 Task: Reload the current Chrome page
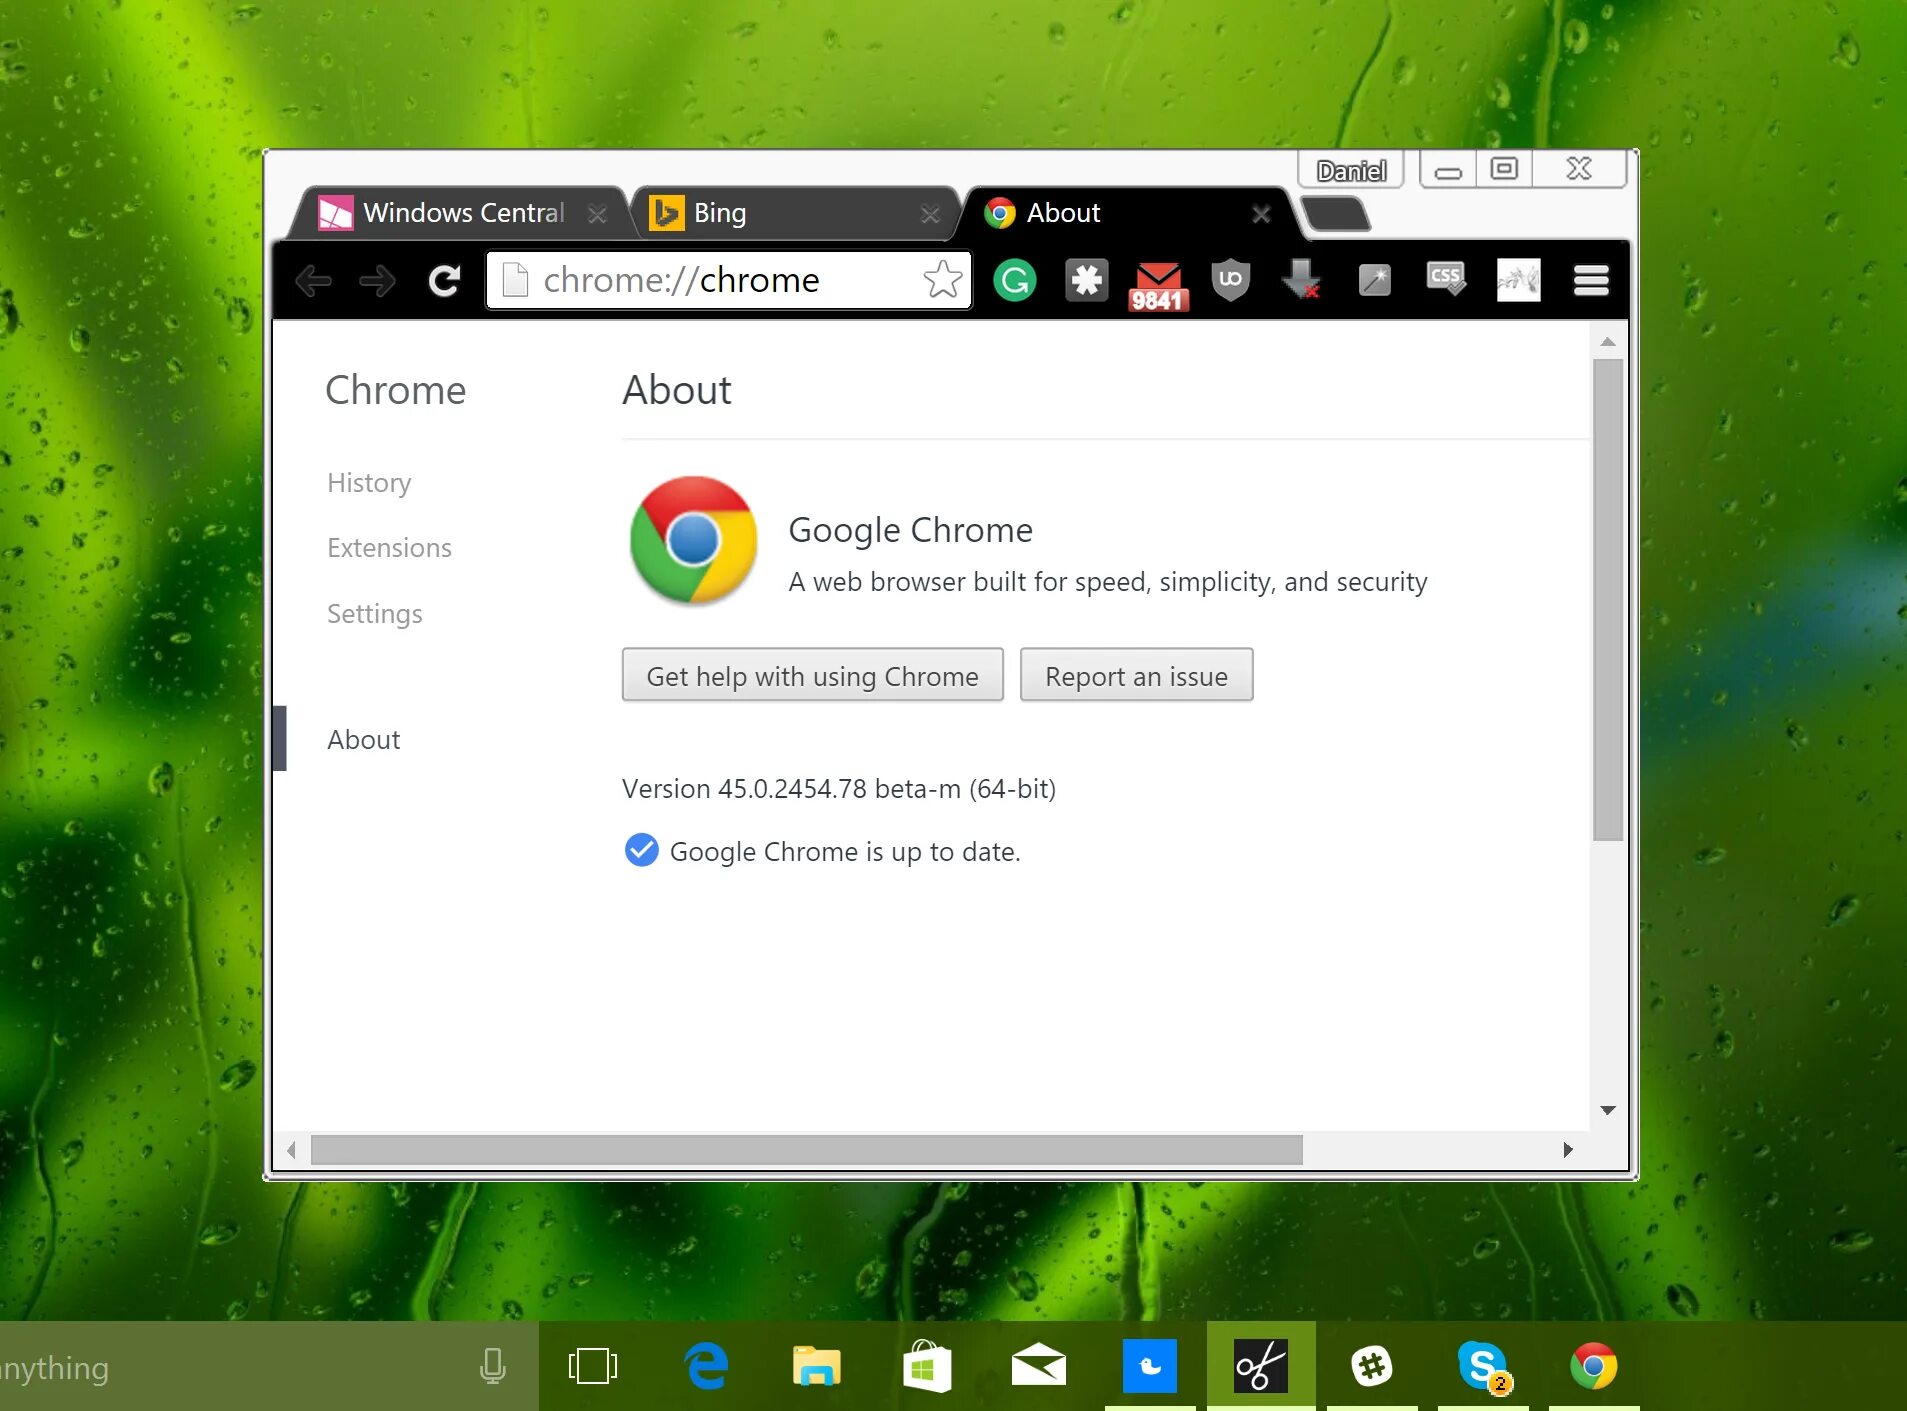point(444,281)
